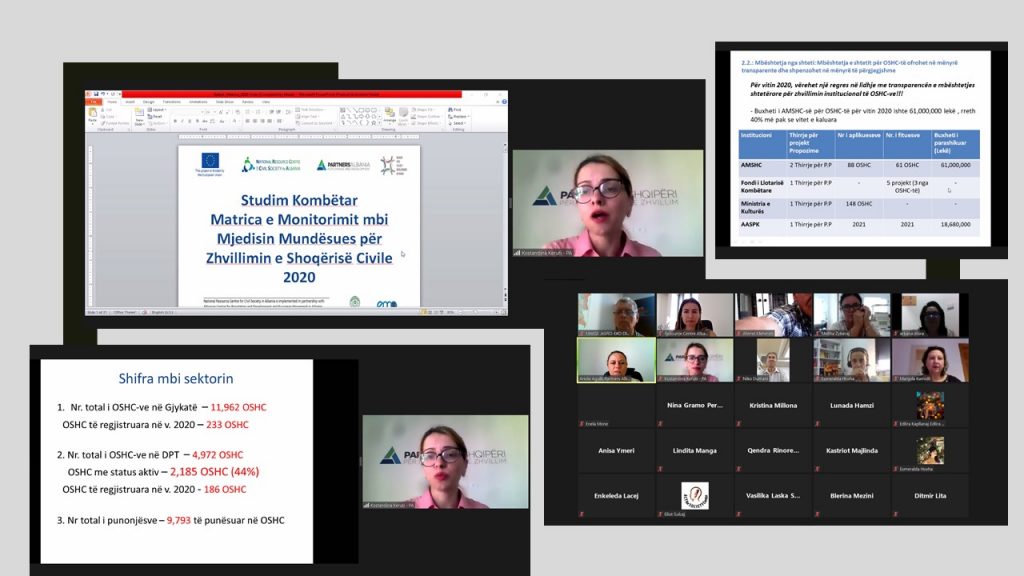Open the File tab in PowerPoint

pyautogui.click(x=93, y=102)
